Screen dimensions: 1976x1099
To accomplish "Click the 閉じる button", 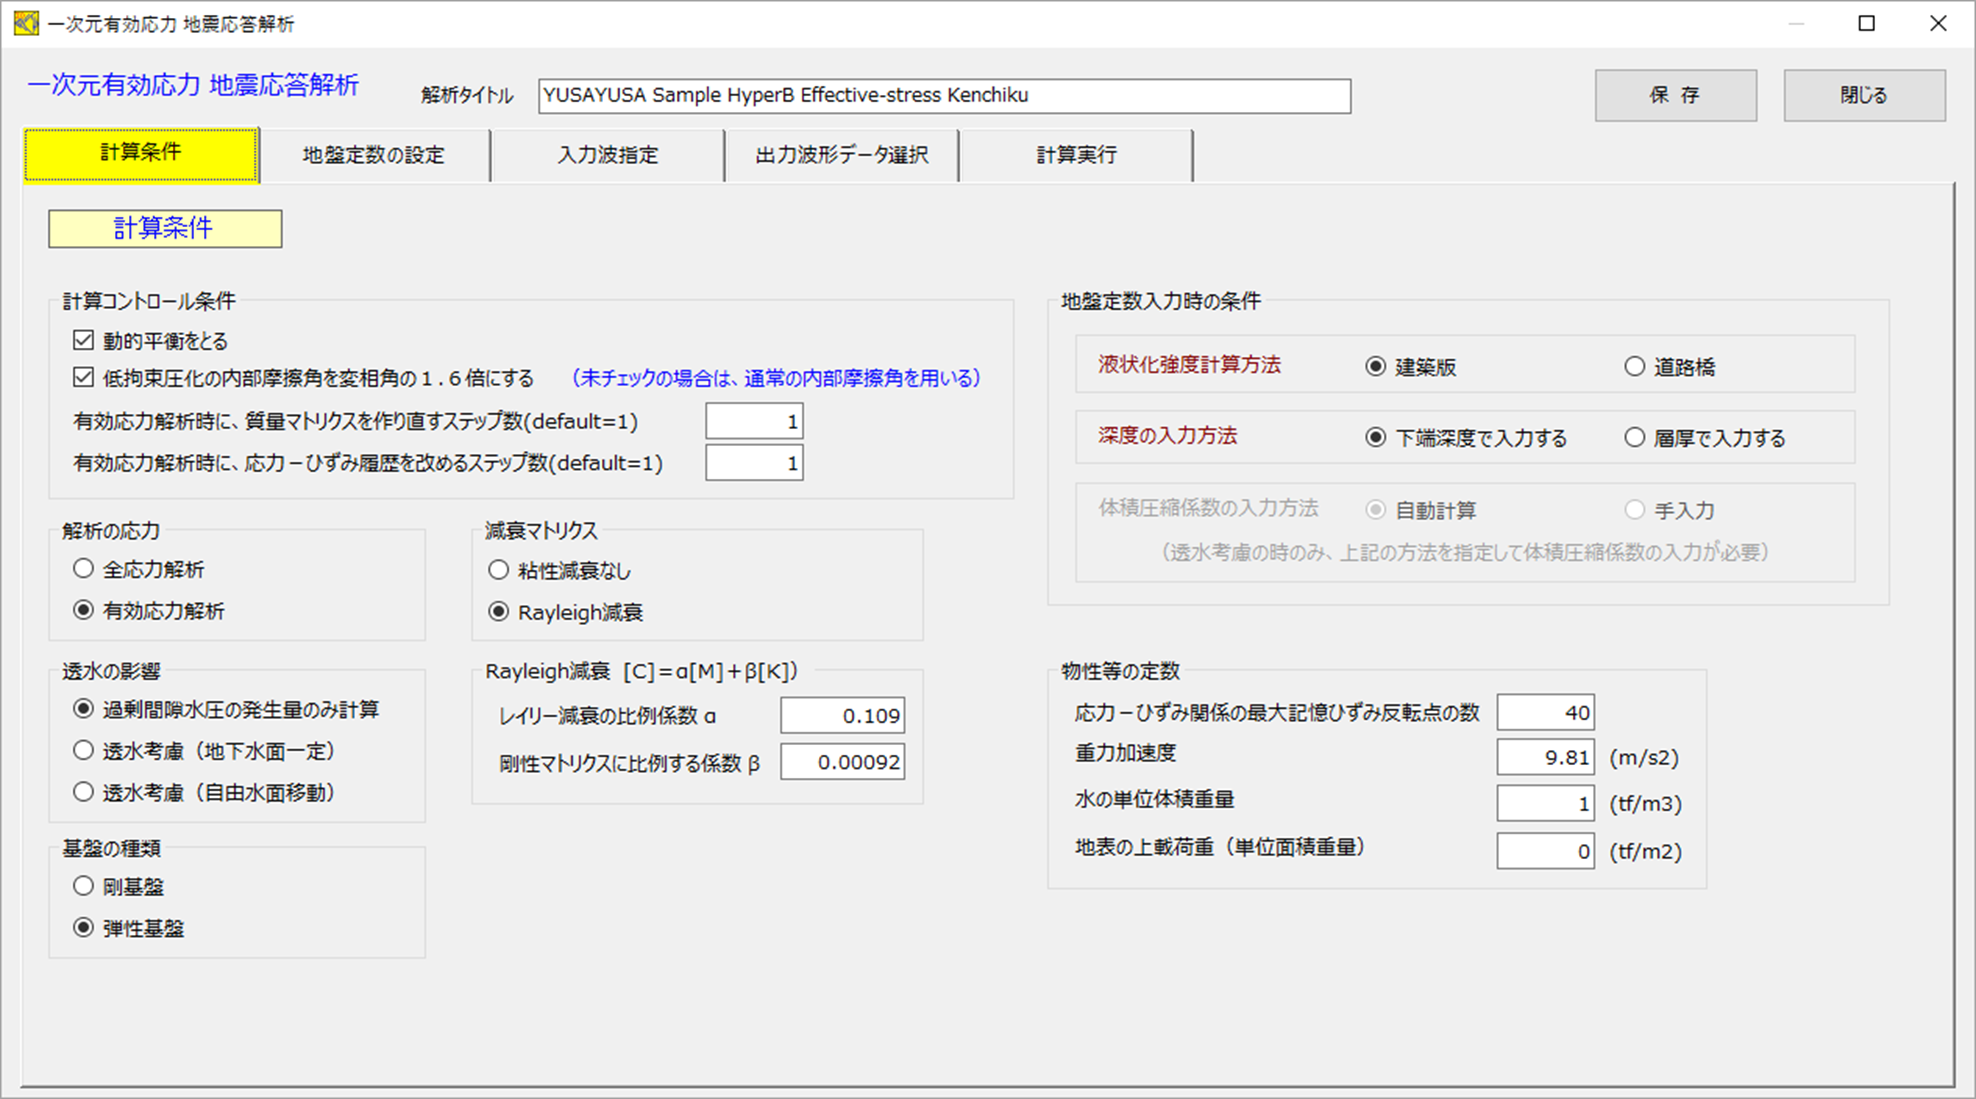I will (1864, 95).
